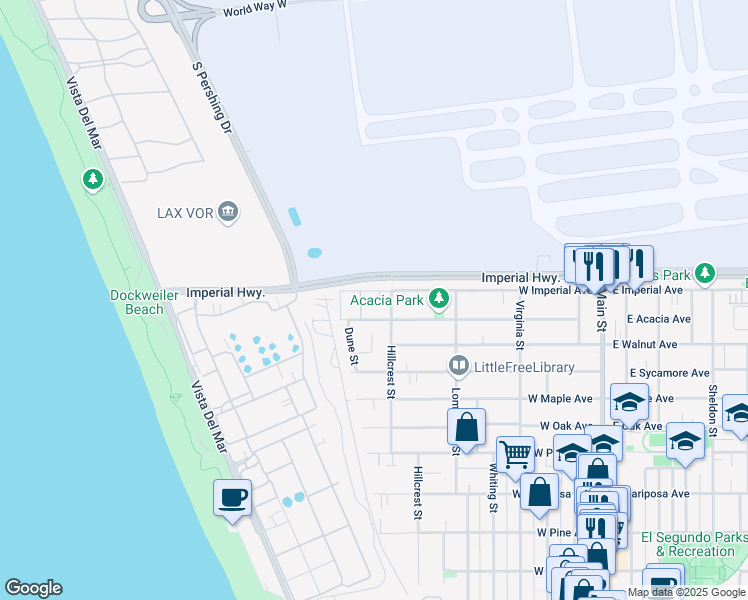The width and height of the screenshot is (748, 600).
Task: Open the shopping cart grocery marker
Action: click(515, 456)
